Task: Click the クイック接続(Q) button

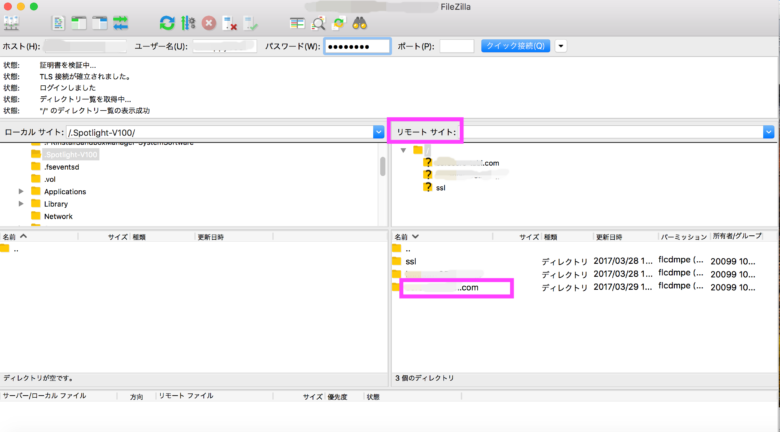Action: coord(515,46)
